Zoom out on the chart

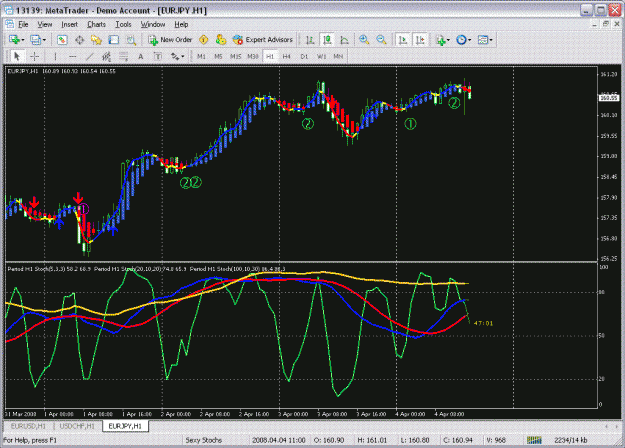tap(381, 40)
